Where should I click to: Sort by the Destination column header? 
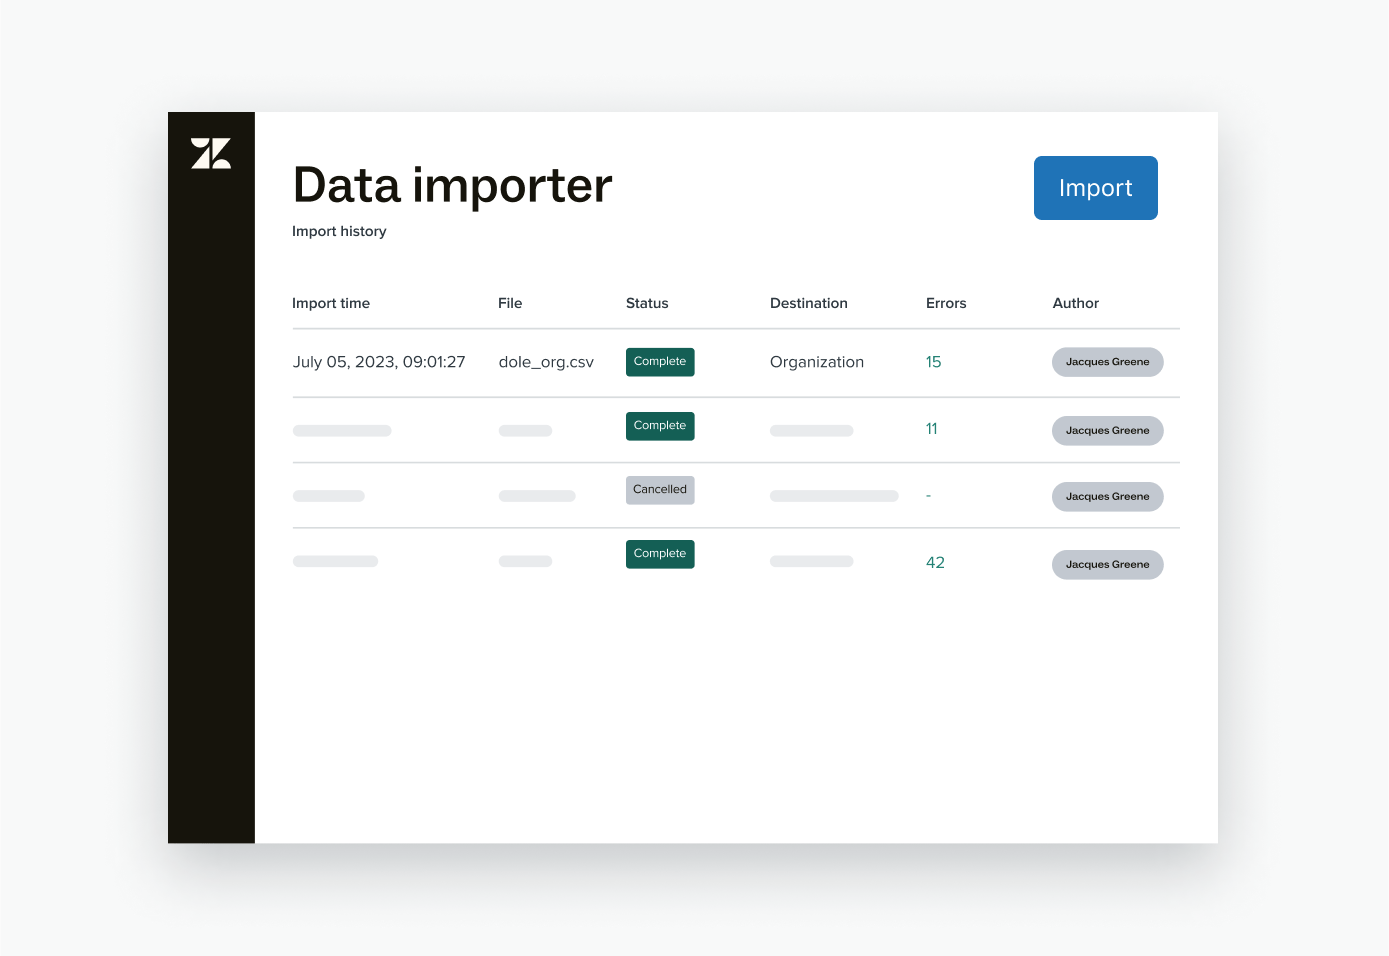point(808,303)
